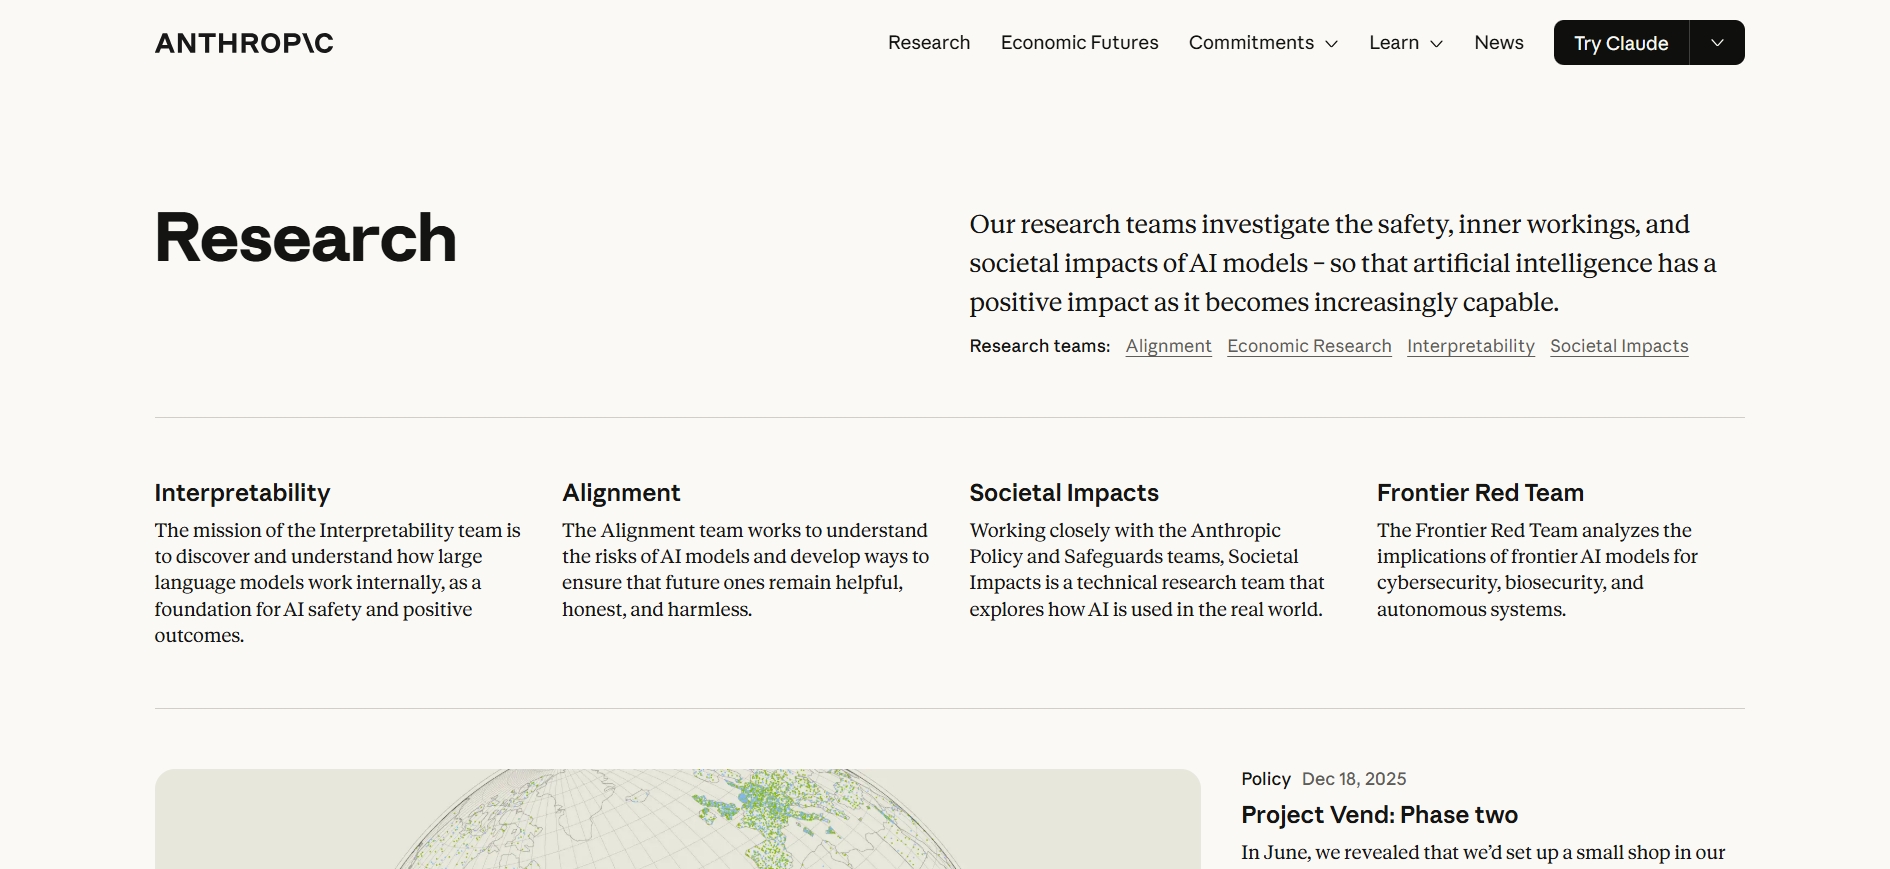Screen dimensions: 1890x869
Task: Open the Frontier Red Team heading
Action: [x=1480, y=493]
